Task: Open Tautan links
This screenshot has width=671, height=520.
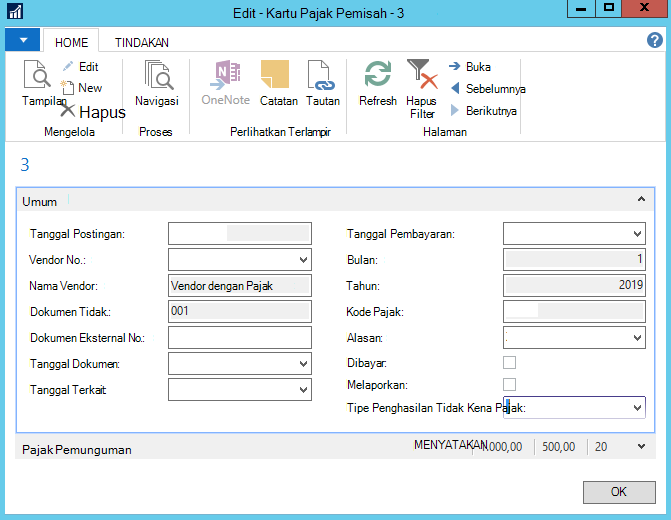Action: tap(323, 83)
